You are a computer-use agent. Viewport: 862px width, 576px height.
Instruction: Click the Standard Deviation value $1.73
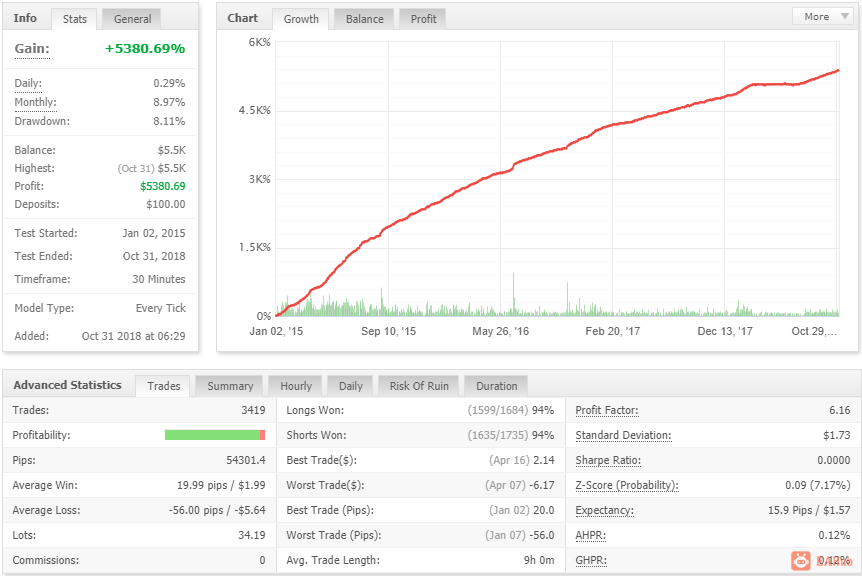tap(837, 435)
